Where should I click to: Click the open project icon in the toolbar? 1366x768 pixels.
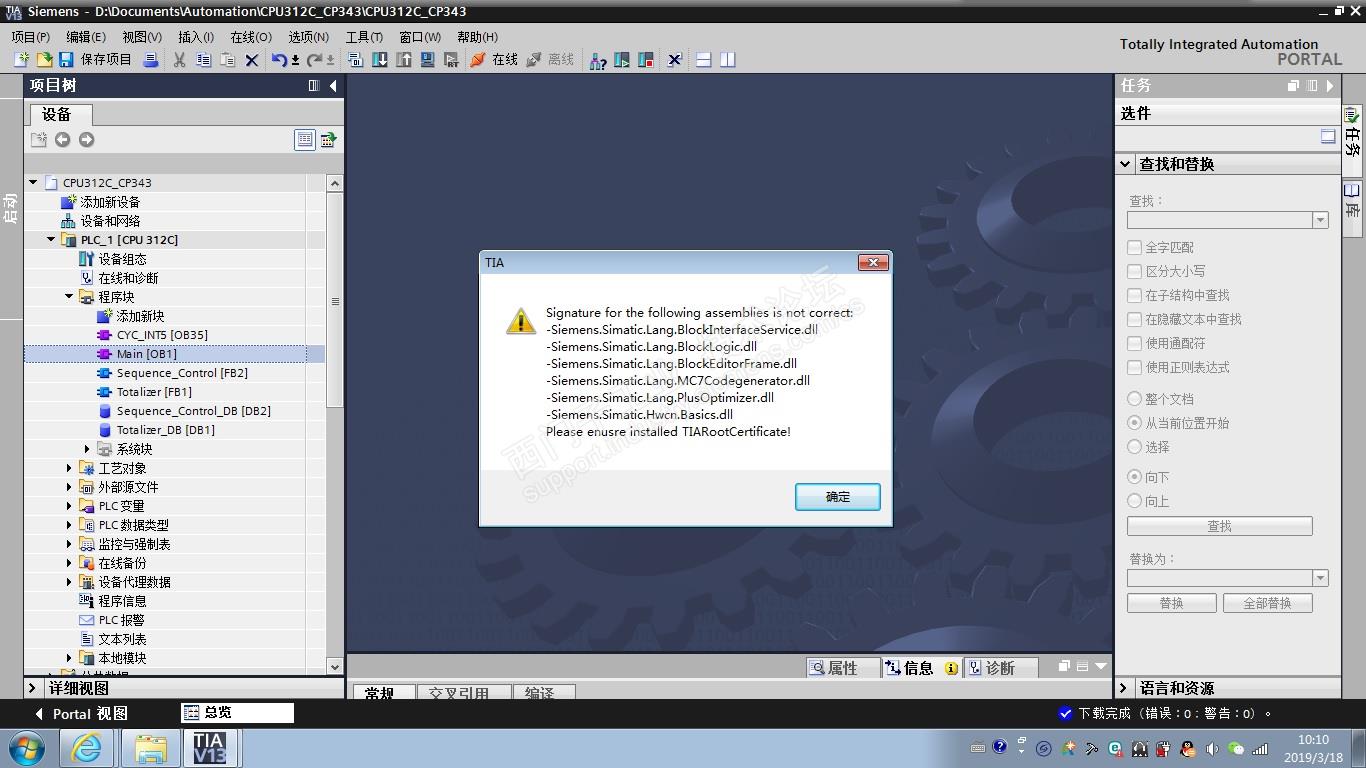tap(44, 60)
